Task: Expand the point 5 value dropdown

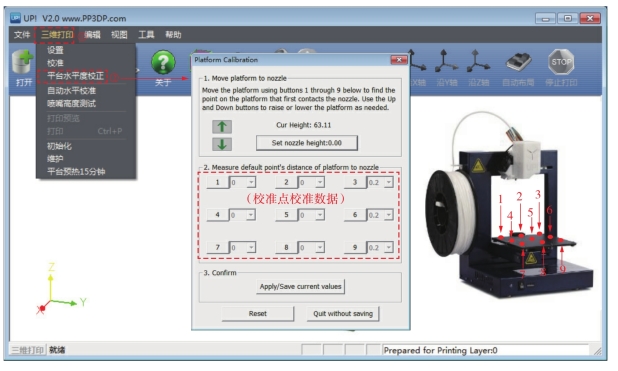Action: click(320, 215)
